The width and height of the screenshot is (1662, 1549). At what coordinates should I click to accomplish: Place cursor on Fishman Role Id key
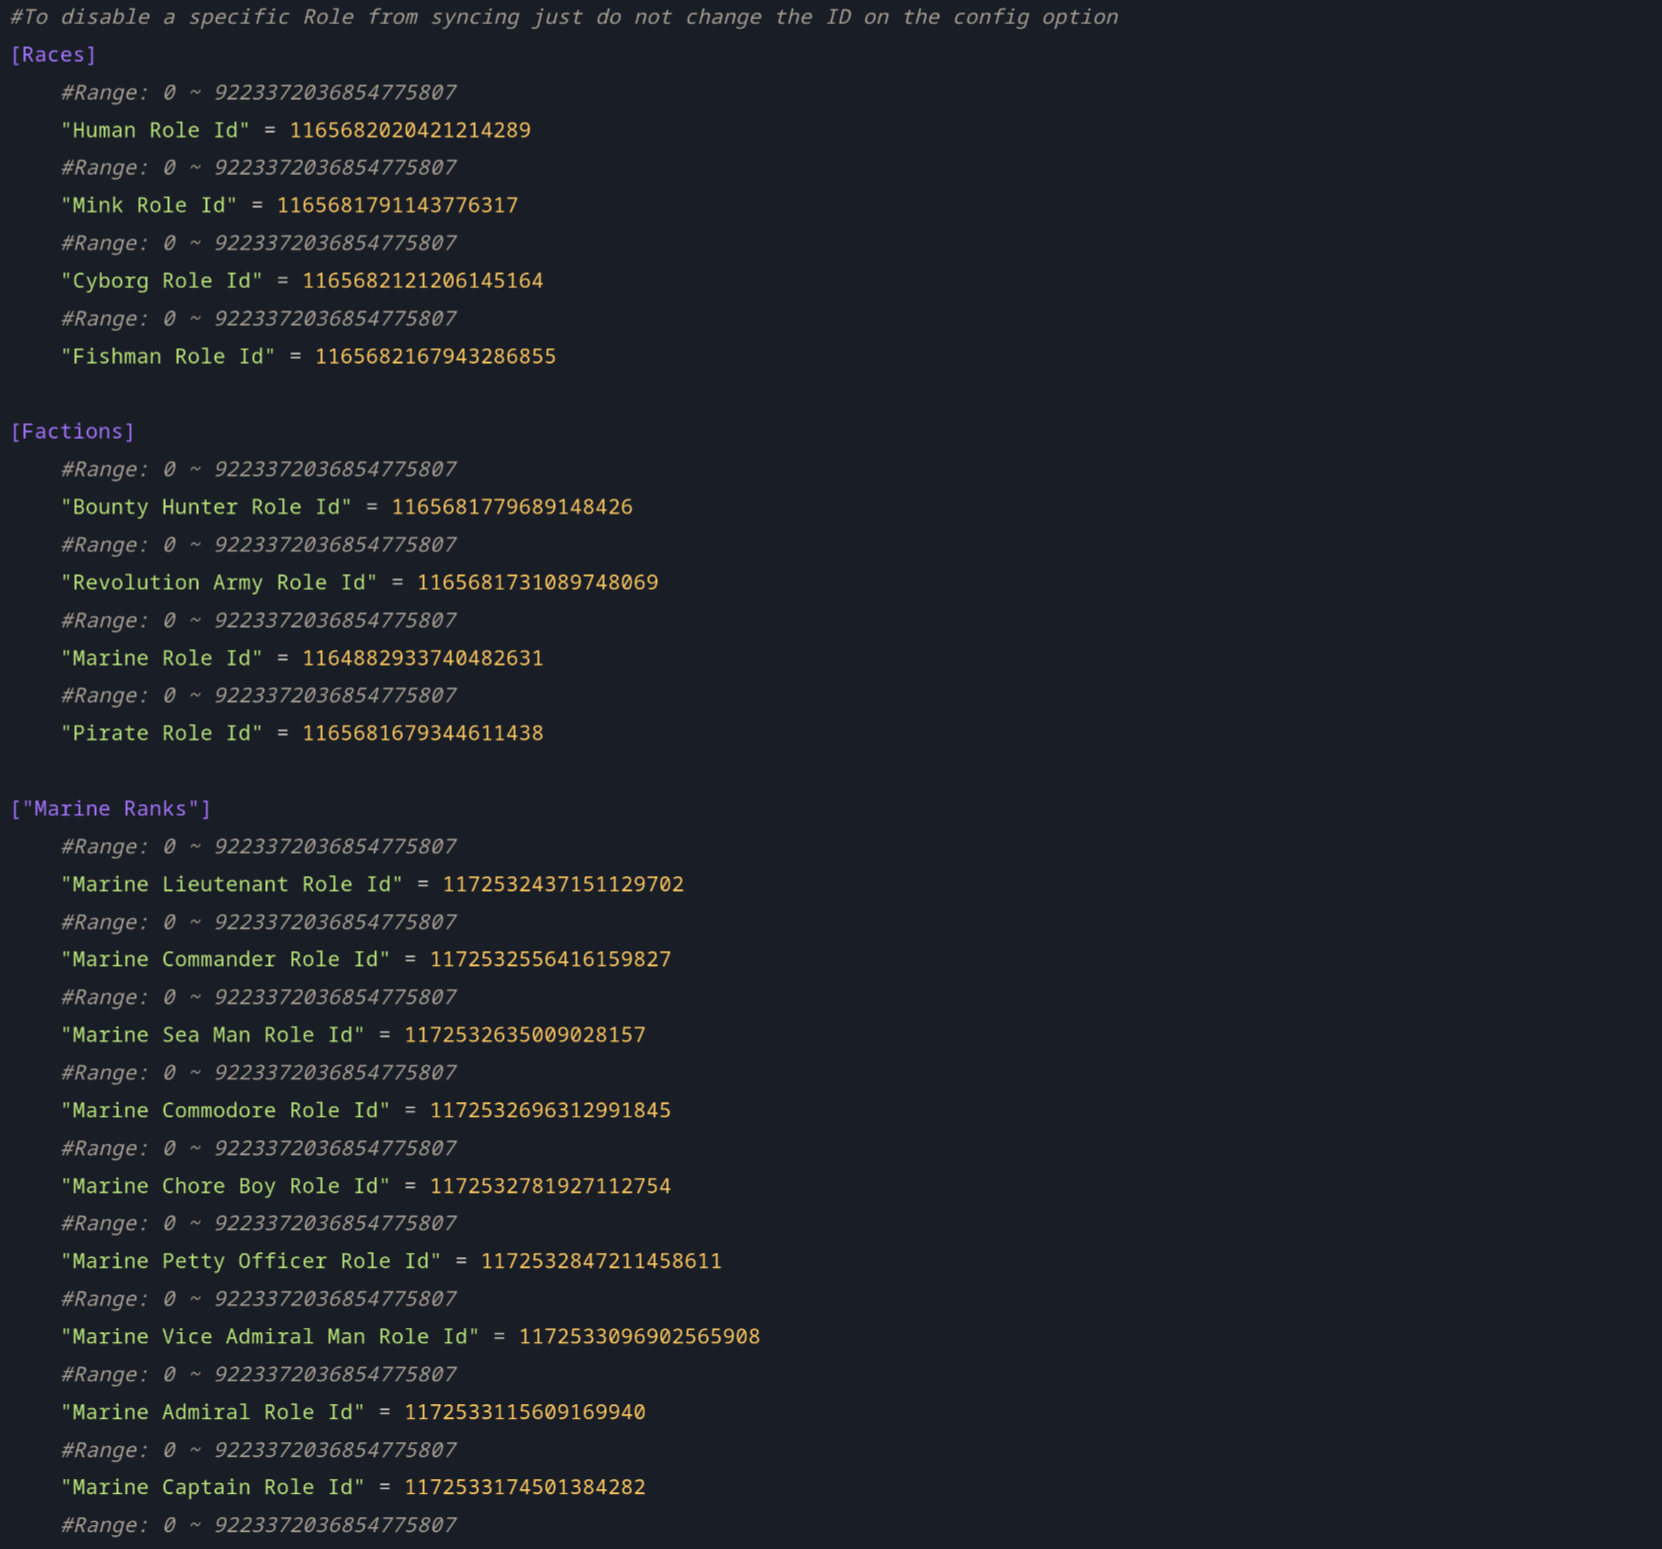tap(168, 357)
